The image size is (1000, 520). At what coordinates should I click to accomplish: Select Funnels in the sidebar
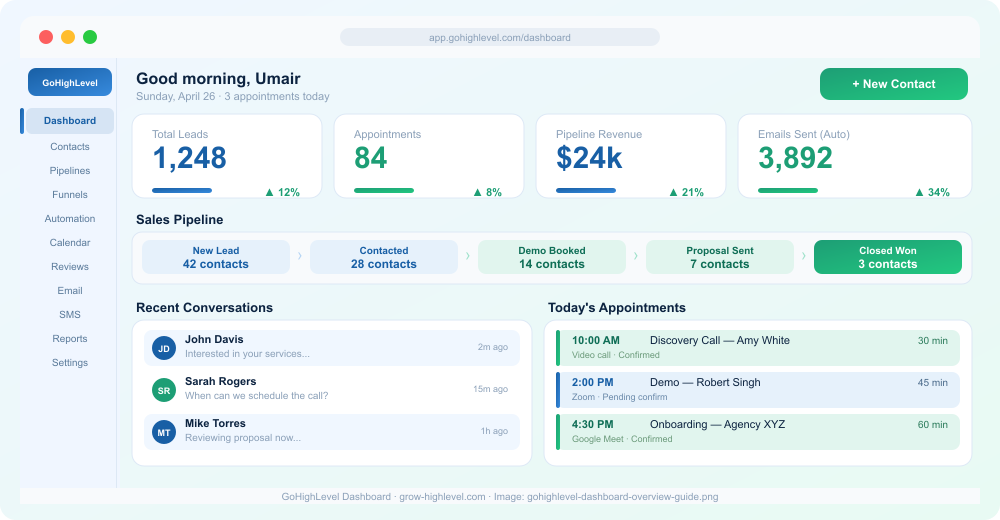[70, 195]
